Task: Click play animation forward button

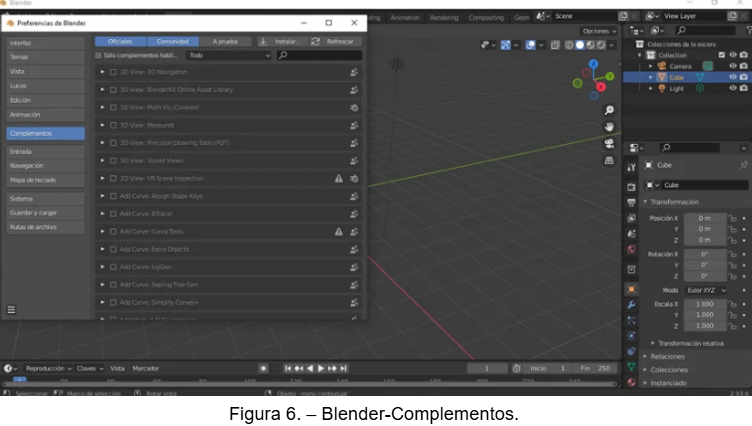Action: (321, 368)
